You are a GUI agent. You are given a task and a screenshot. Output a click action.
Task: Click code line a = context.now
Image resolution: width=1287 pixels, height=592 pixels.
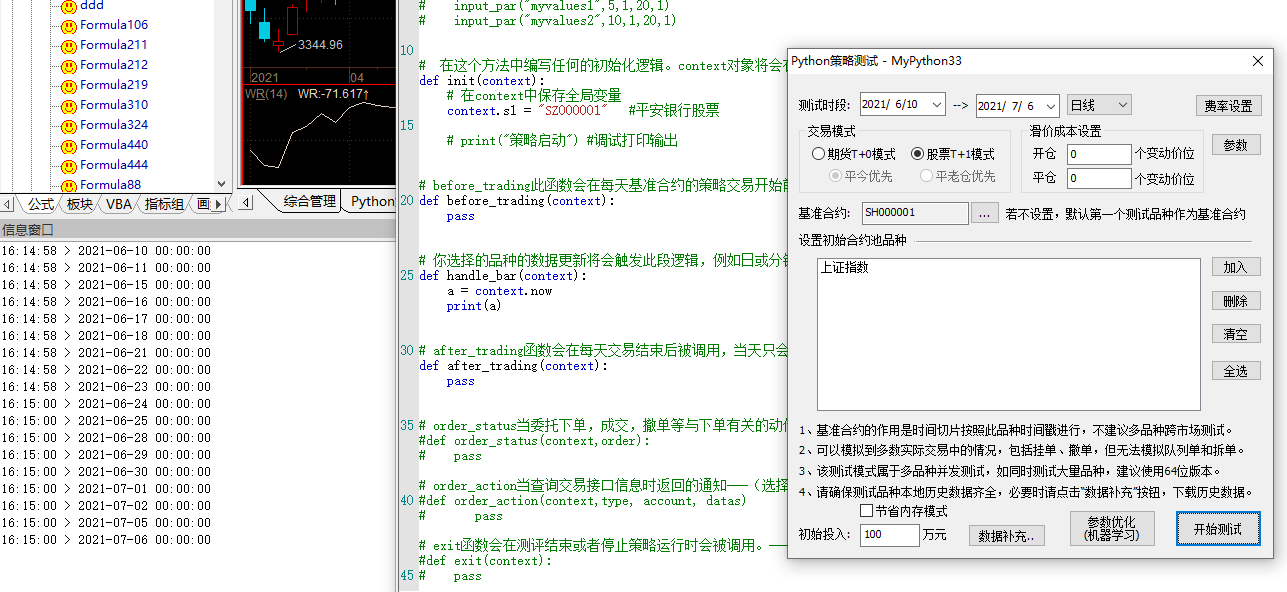tap(499, 291)
